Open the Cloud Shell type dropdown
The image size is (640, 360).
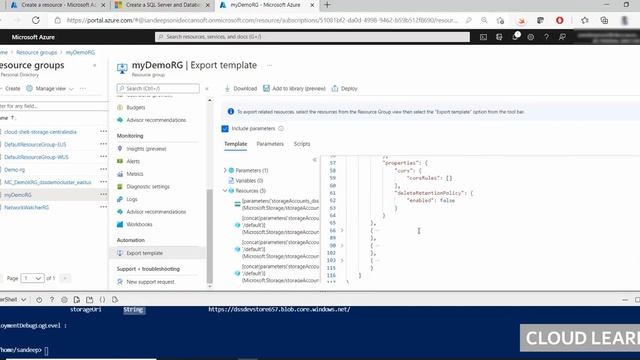coord(13,300)
